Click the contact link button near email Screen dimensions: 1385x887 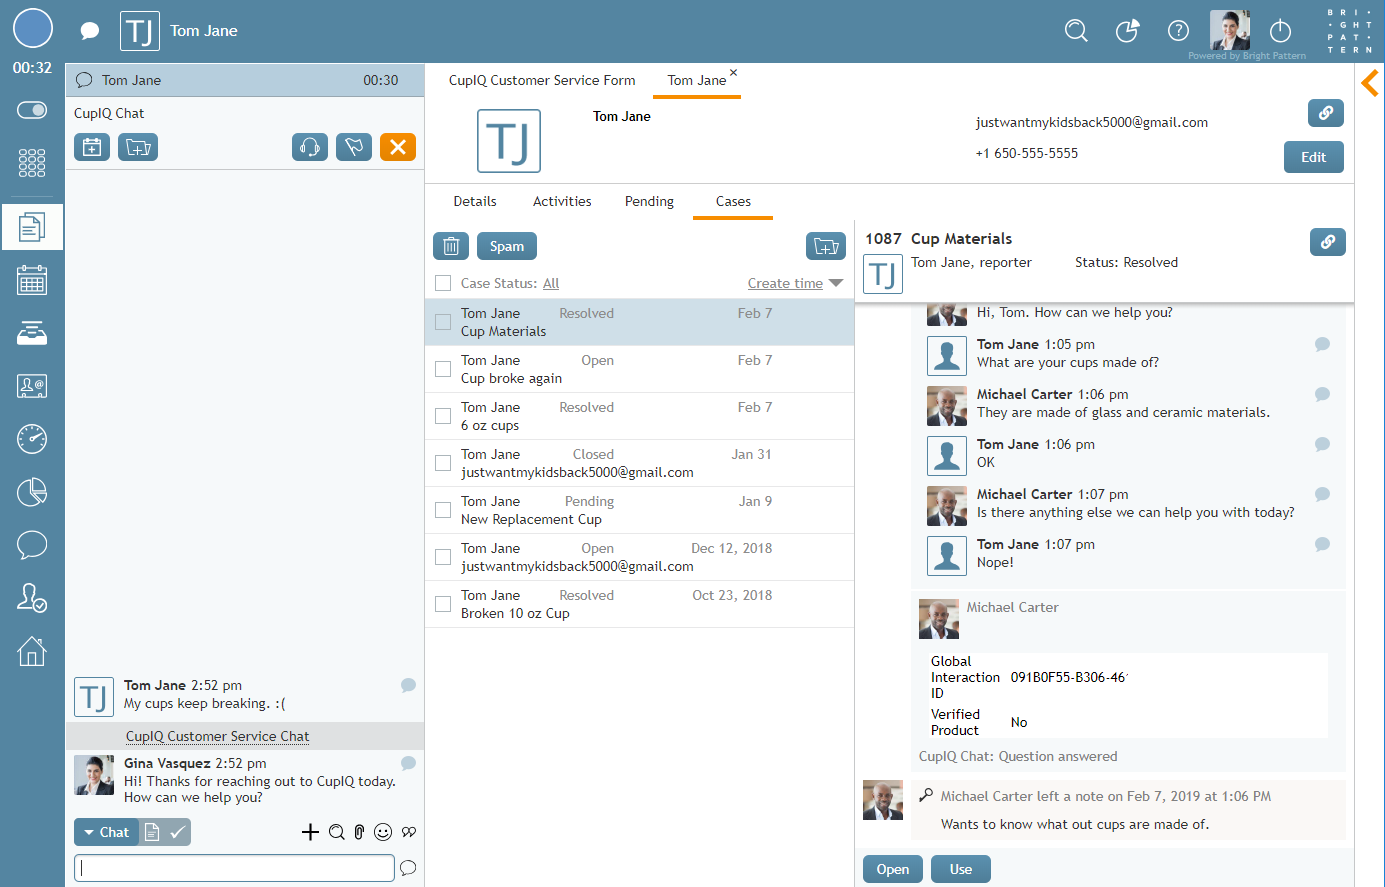(x=1326, y=113)
